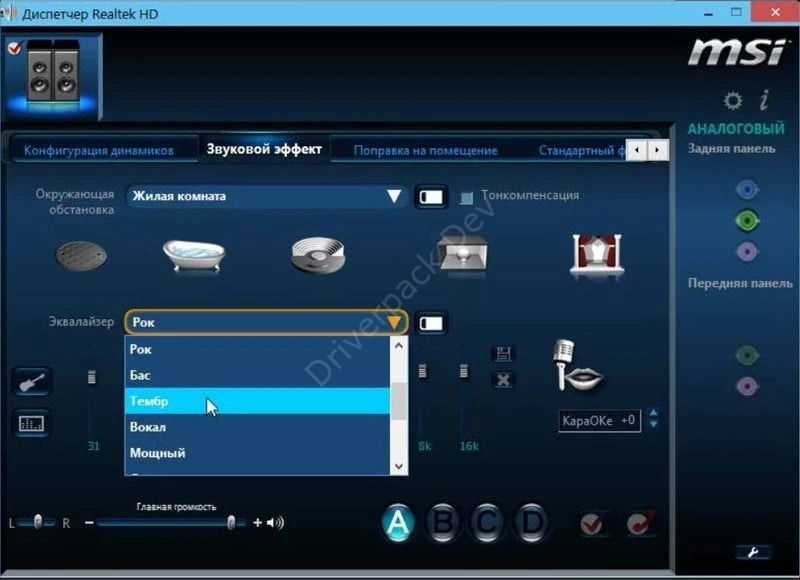Enable the Тонкомпенсация checkbox
The height and width of the screenshot is (580, 800).
pyautogui.click(x=466, y=197)
